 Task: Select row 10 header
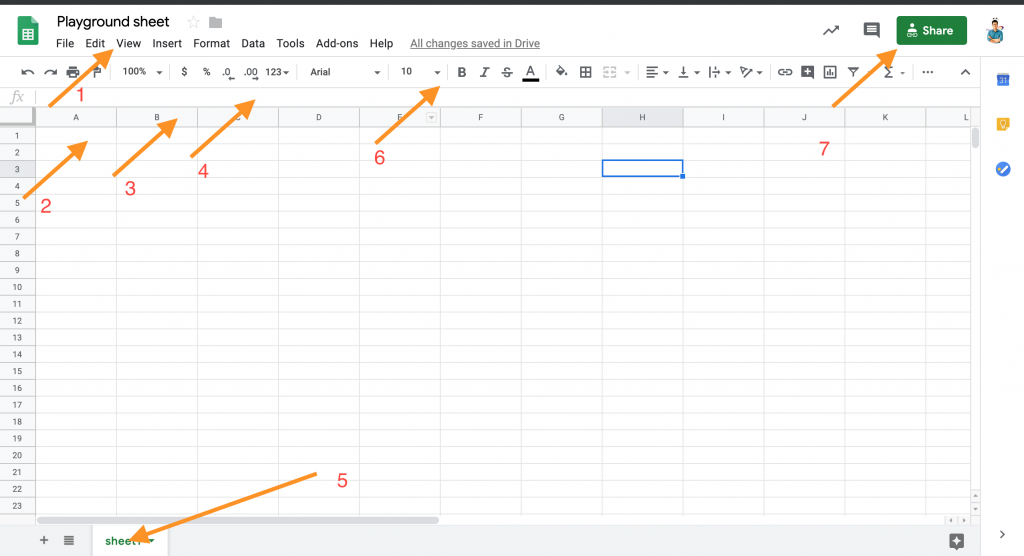click(x=17, y=287)
